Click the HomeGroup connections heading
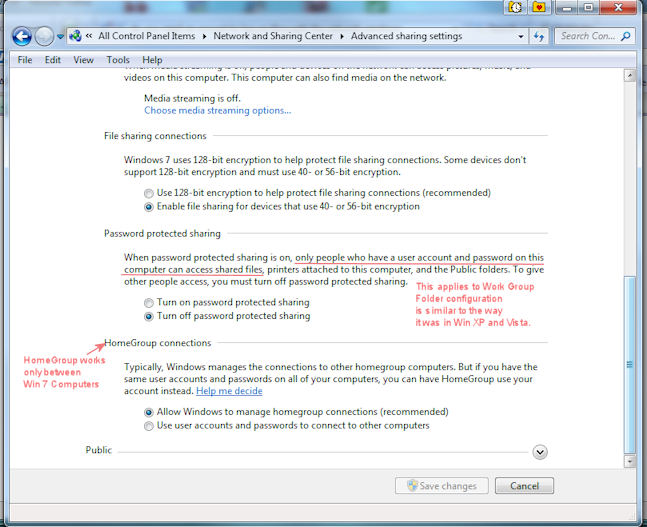The image size is (647, 527). [x=158, y=343]
